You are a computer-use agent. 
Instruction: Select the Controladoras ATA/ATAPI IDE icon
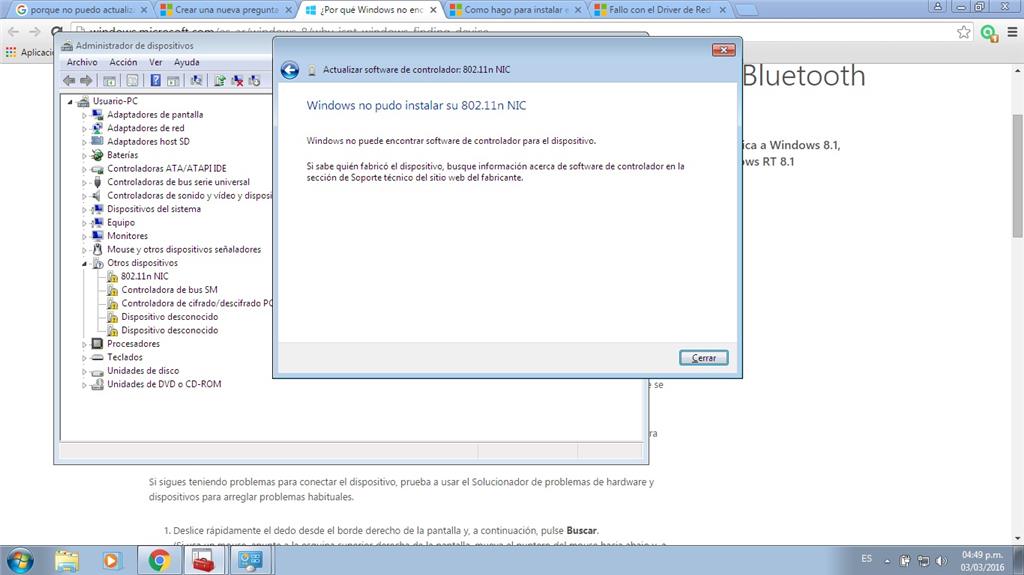point(97,169)
